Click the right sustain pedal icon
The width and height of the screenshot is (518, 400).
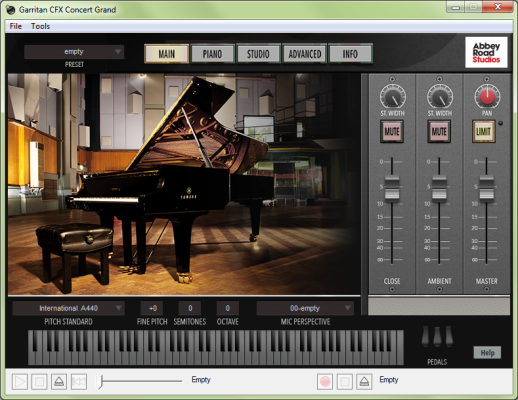click(449, 337)
